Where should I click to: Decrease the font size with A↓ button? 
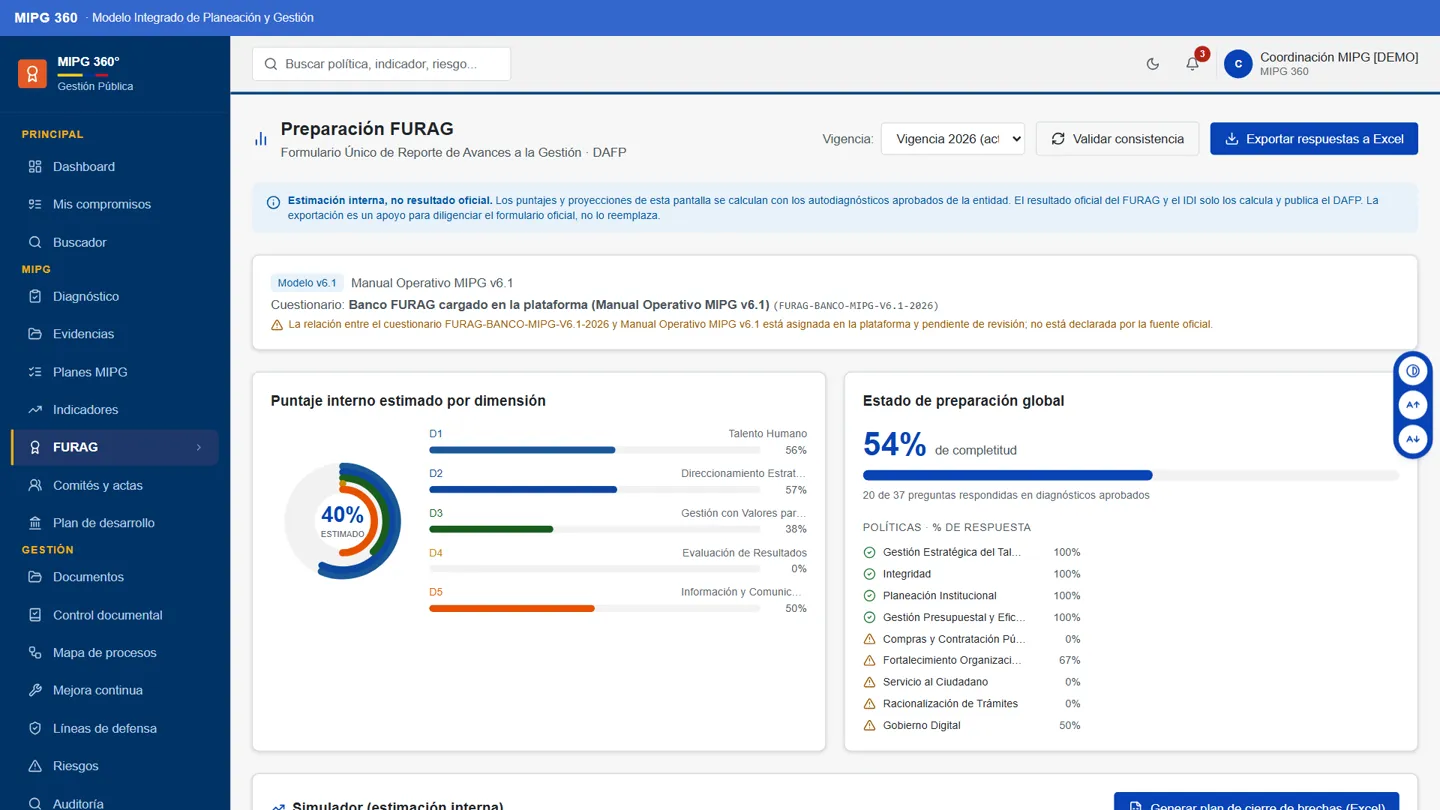tap(1413, 439)
